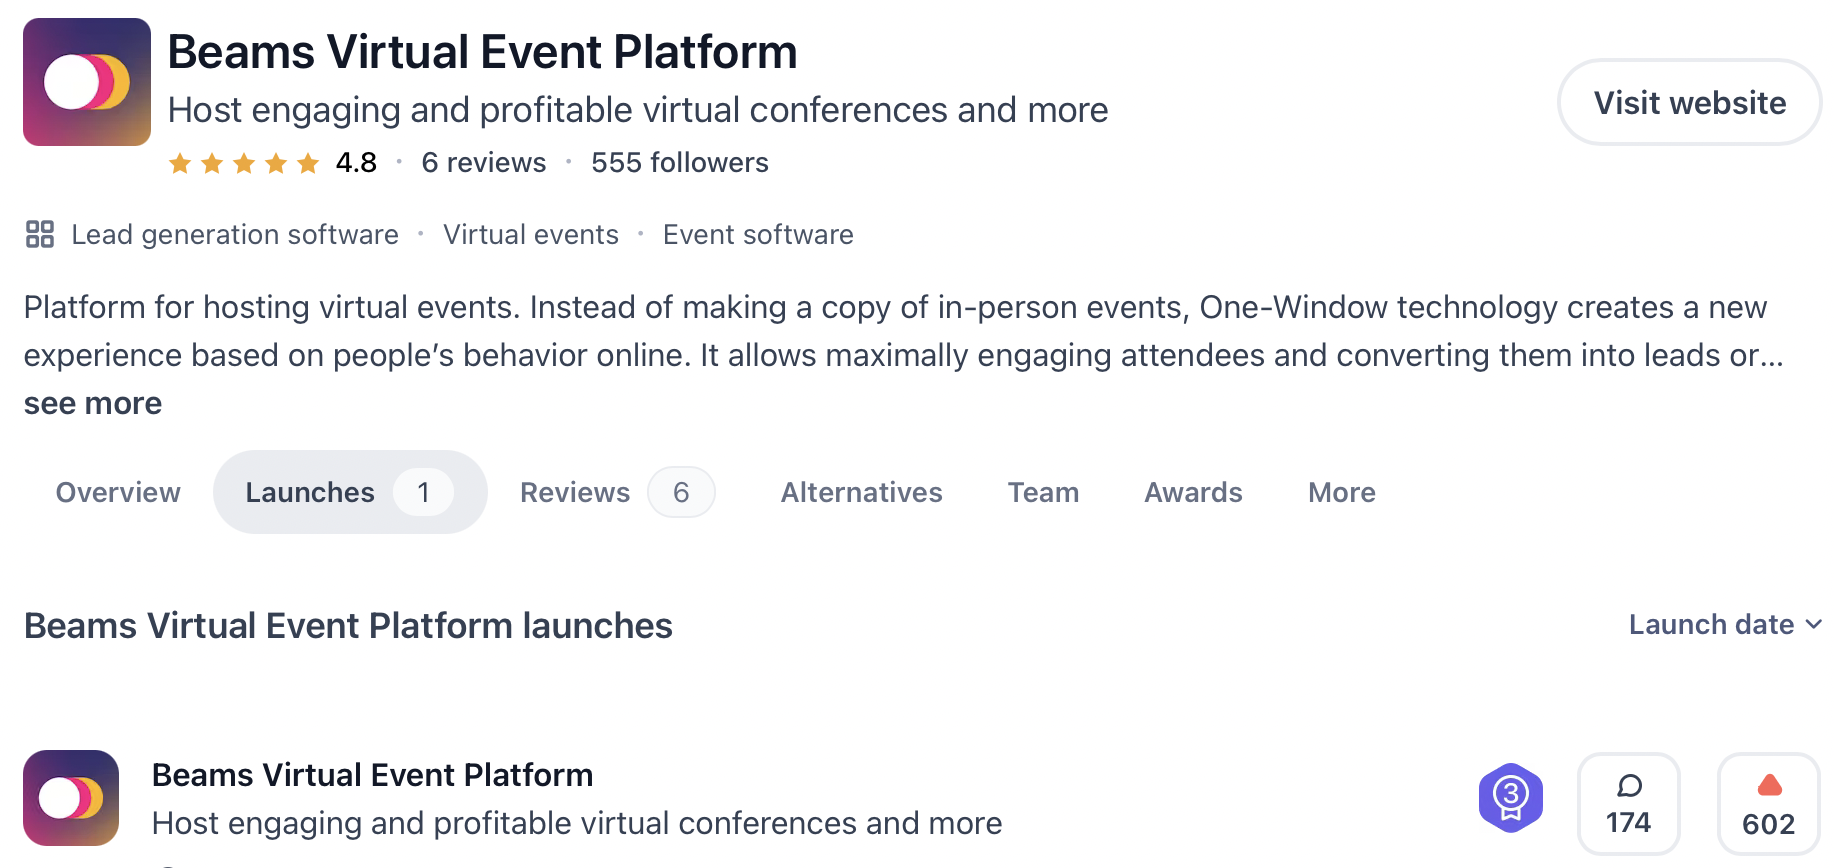The width and height of the screenshot is (1834, 868).
Task: Click the Beams Virtual Event Platform launches heading
Action: (x=348, y=626)
